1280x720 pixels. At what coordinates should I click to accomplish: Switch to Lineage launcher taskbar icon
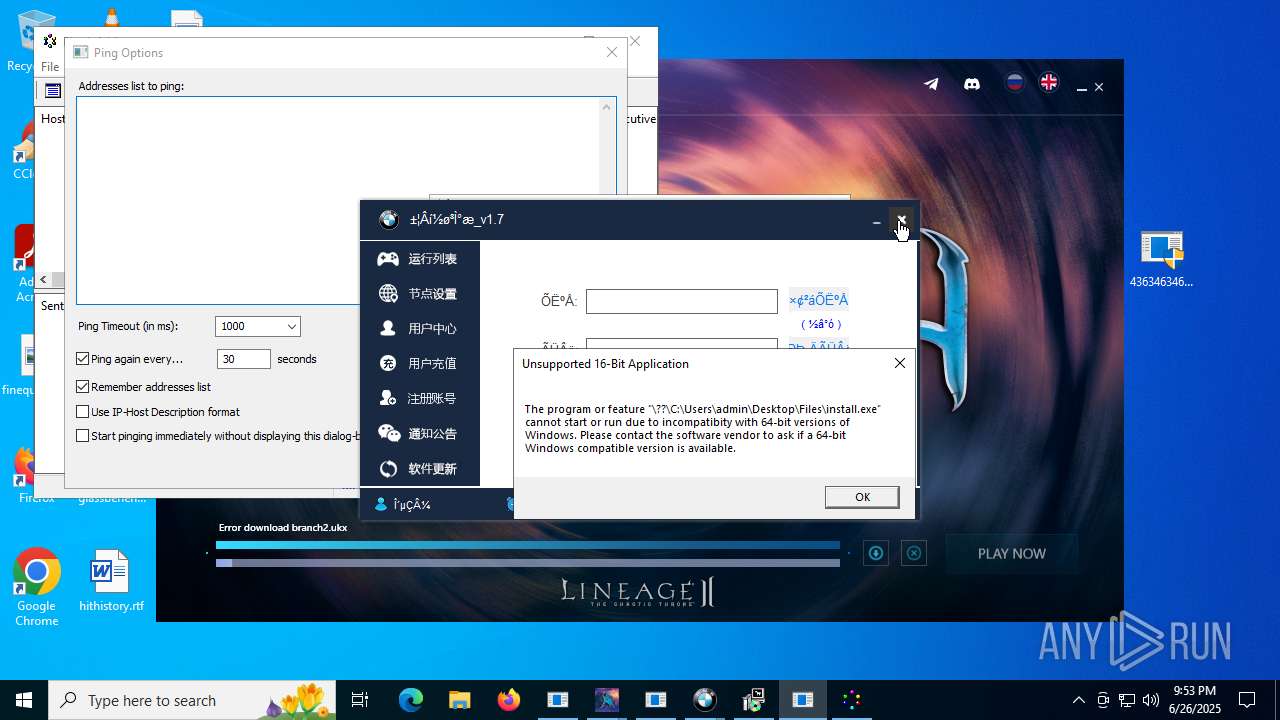(x=607, y=700)
